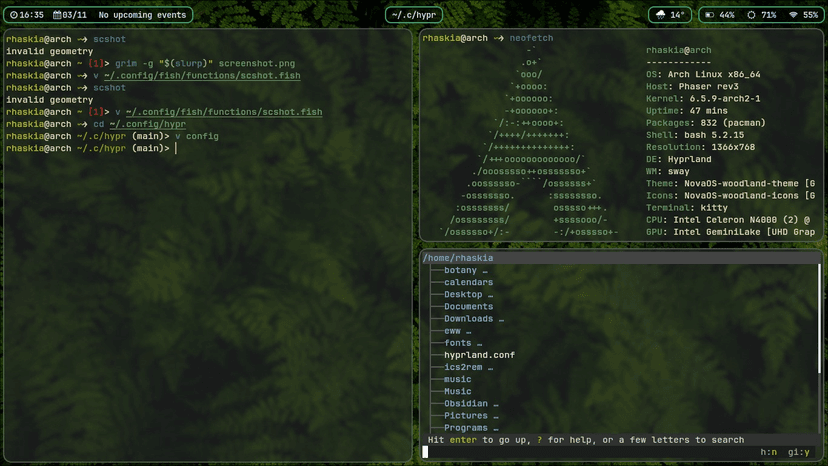Click the battery icon showing 44%
Image resolution: width=828 pixels, height=466 pixels.
[x=710, y=15]
